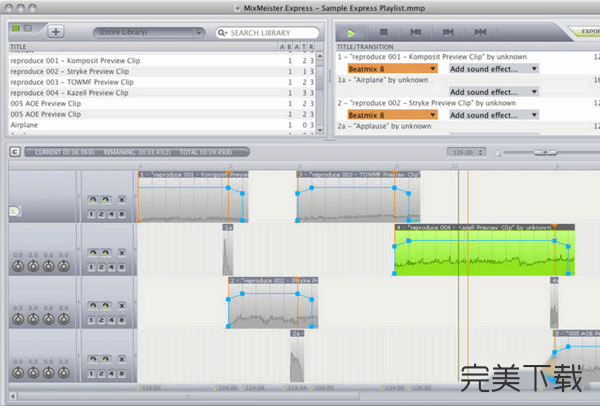Toggle the 8 button on track one
This screenshot has height=406, width=600.
coord(121,214)
